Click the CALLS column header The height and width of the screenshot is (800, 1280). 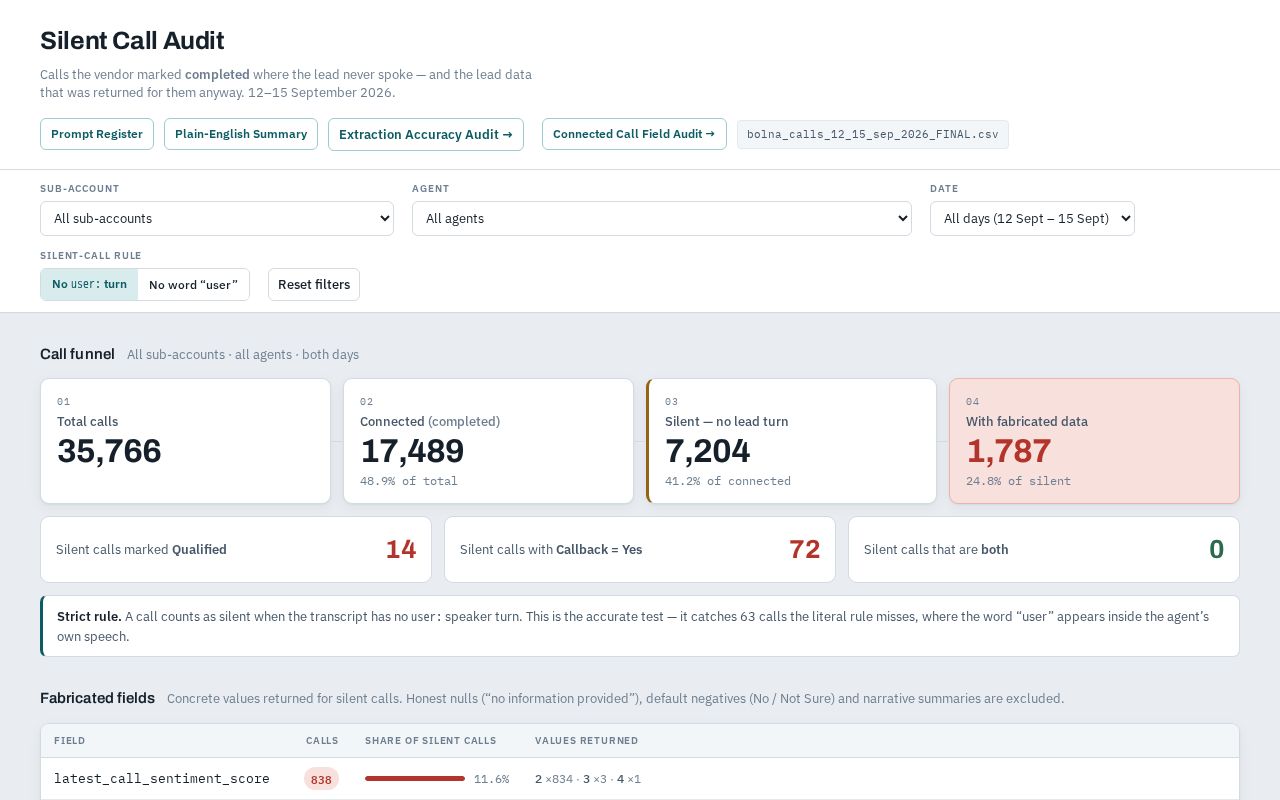[x=322, y=741]
